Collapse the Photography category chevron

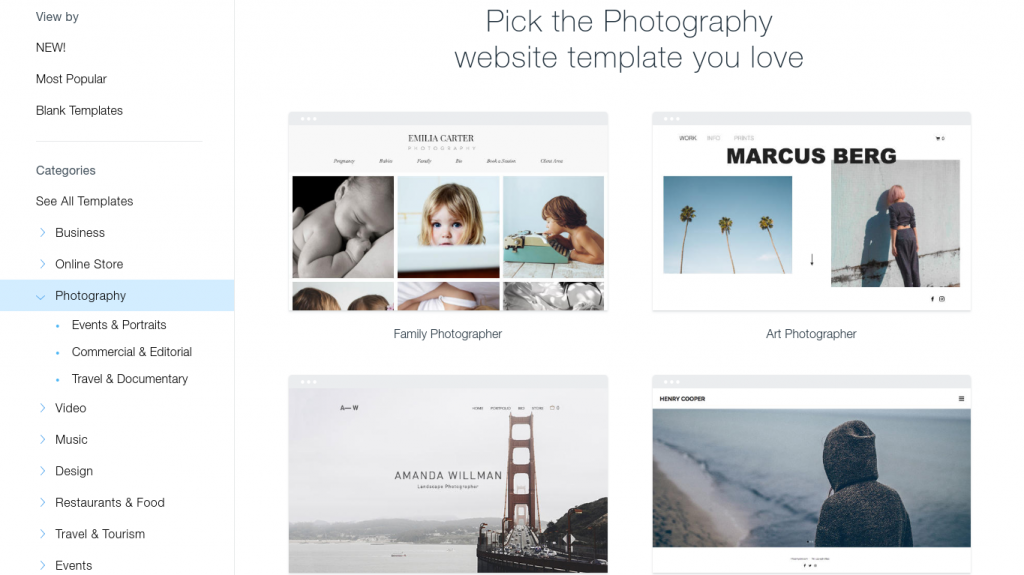click(40, 297)
